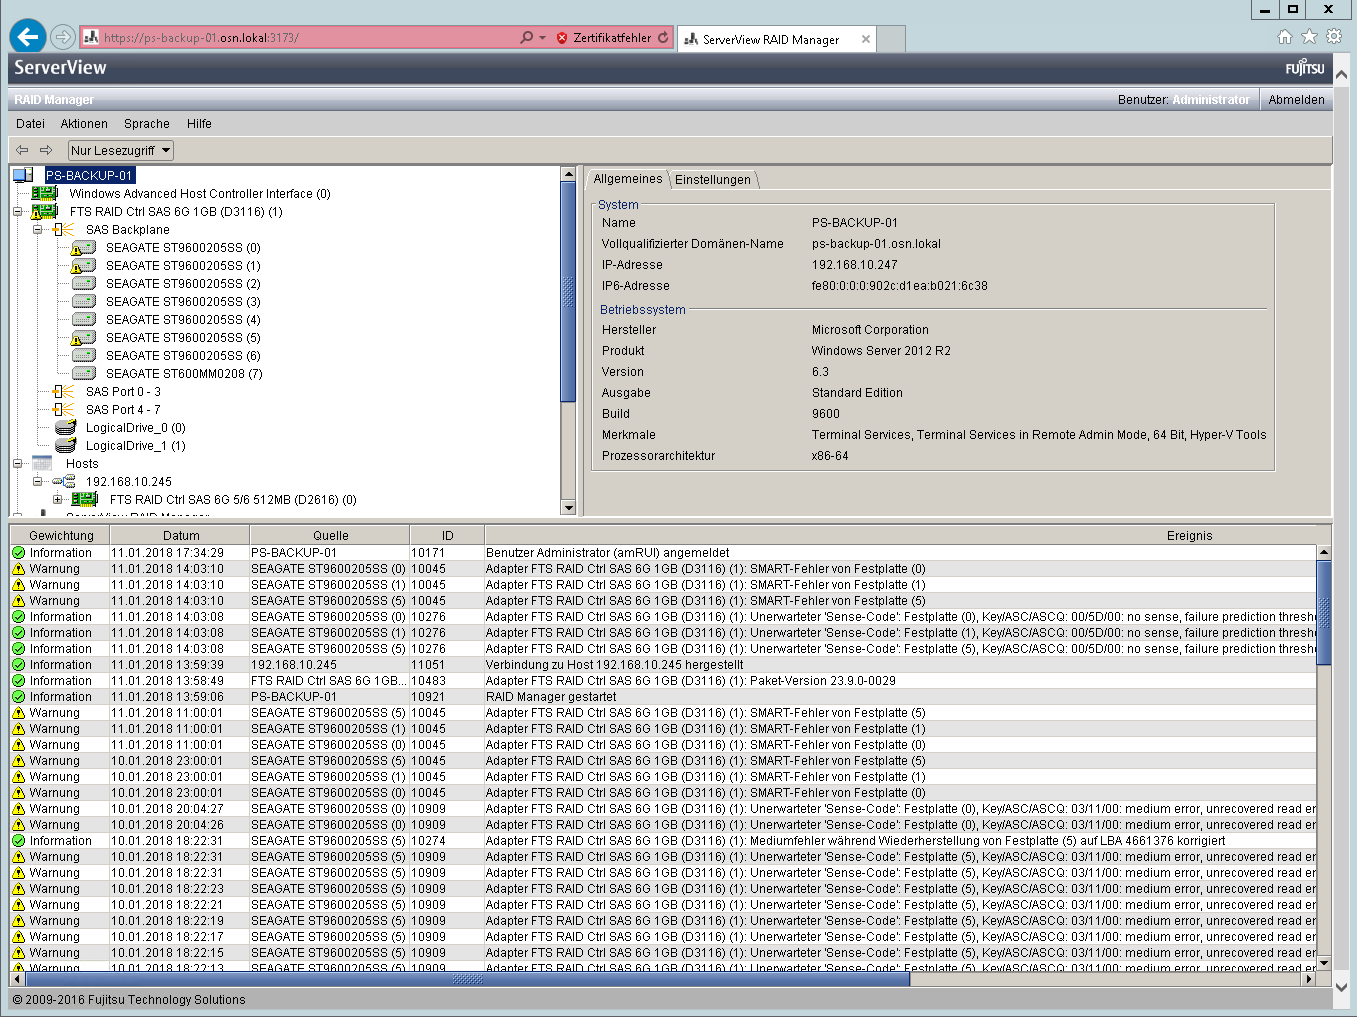Open the Aktionen menu

(x=84, y=124)
